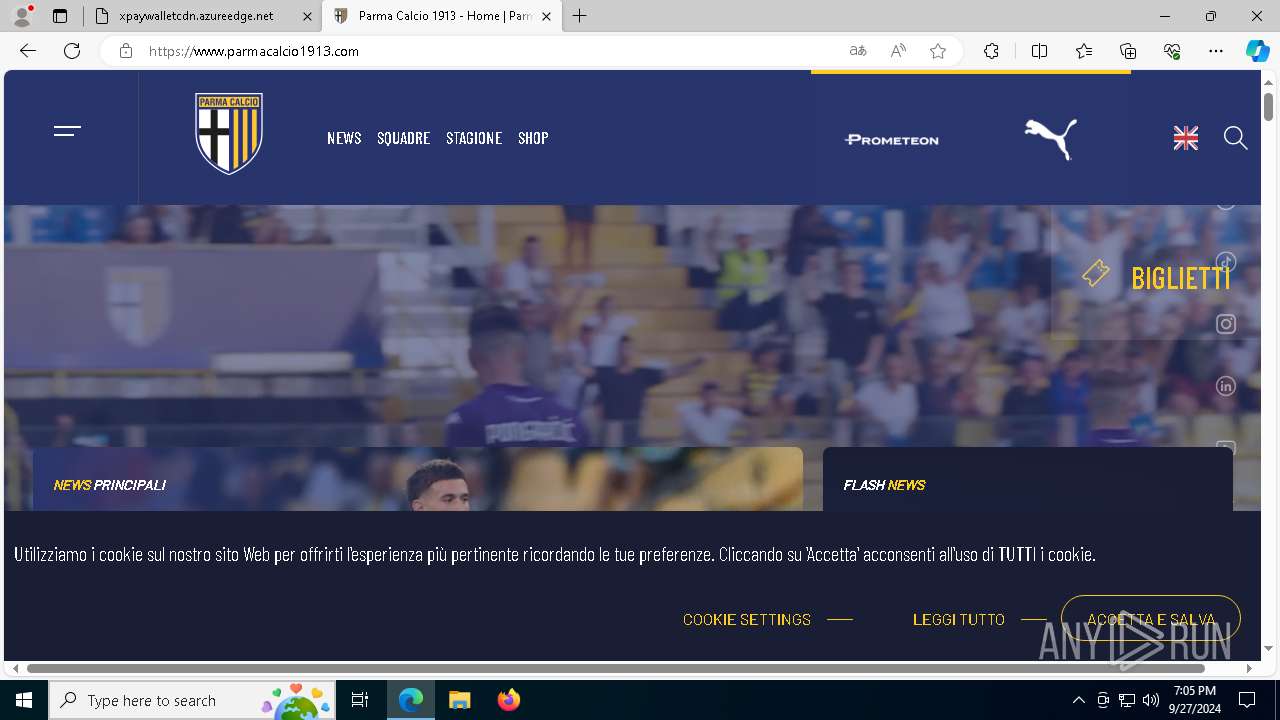Click the NEWS PRINCIPALI heading
Image resolution: width=1280 pixels, height=720 pixels.
click(x=110, y=485)
